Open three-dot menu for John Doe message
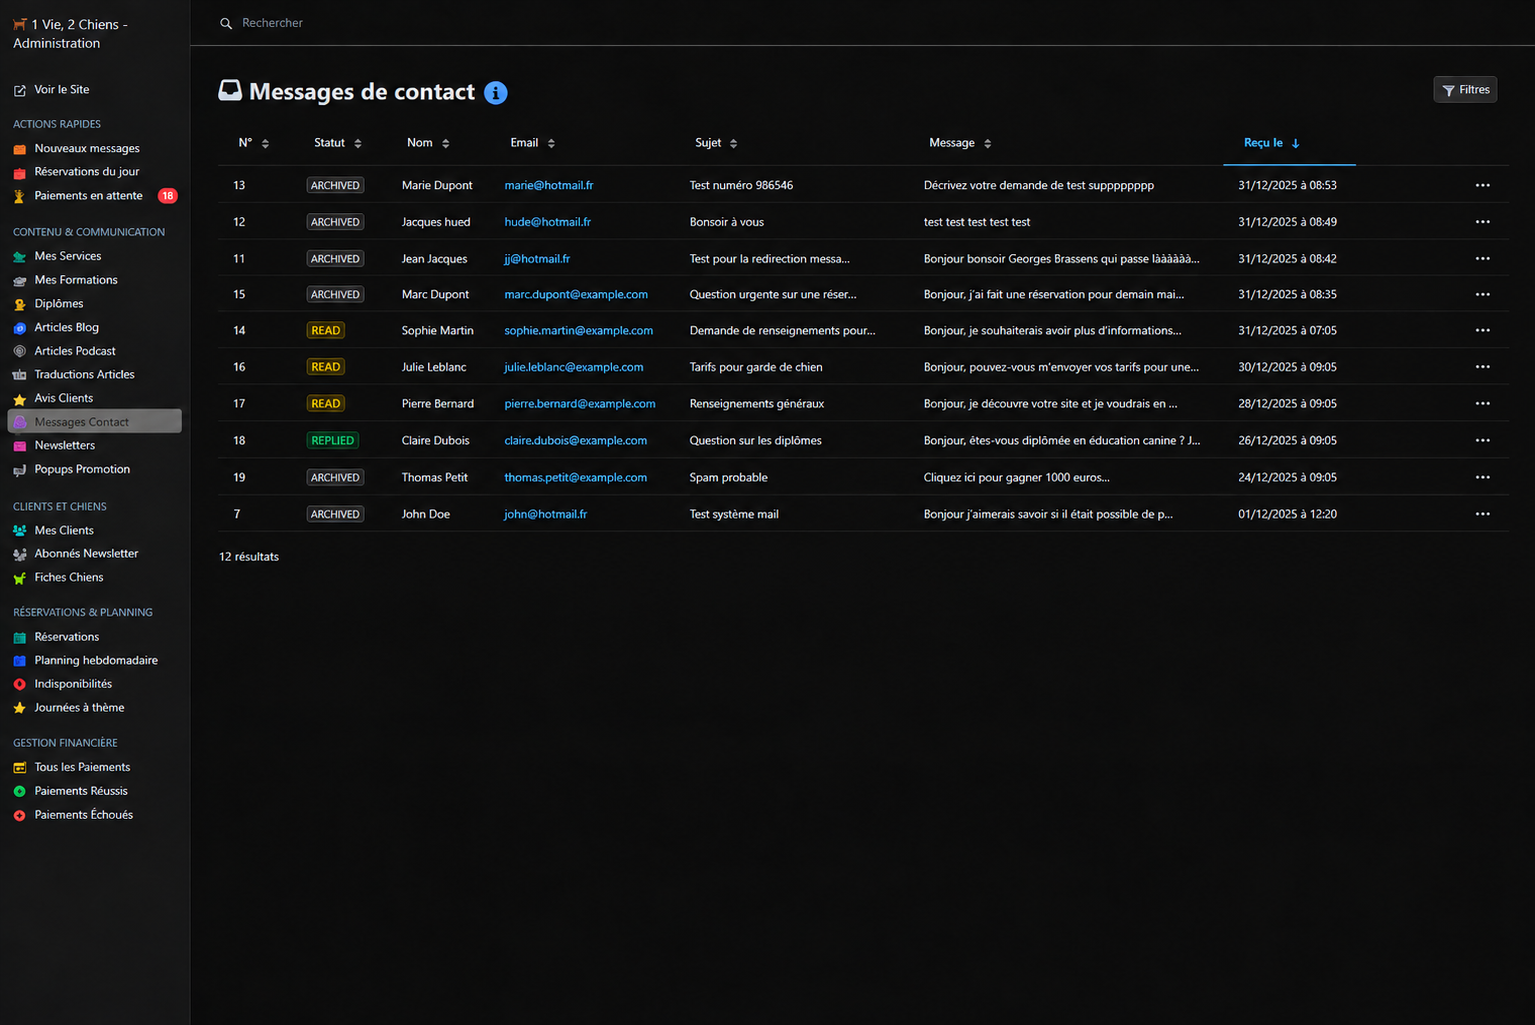Screen dimensions: 1535x1025 tap(1482, 514)
